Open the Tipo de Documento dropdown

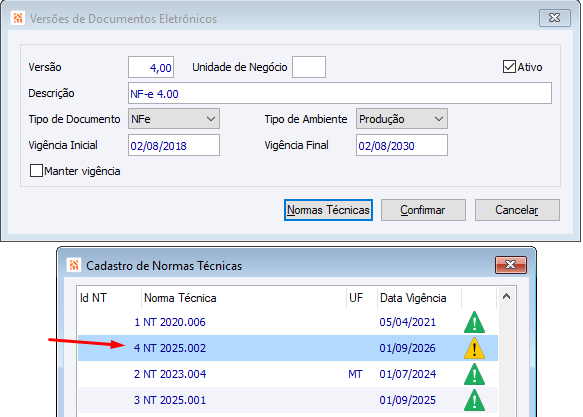point(174,119)
